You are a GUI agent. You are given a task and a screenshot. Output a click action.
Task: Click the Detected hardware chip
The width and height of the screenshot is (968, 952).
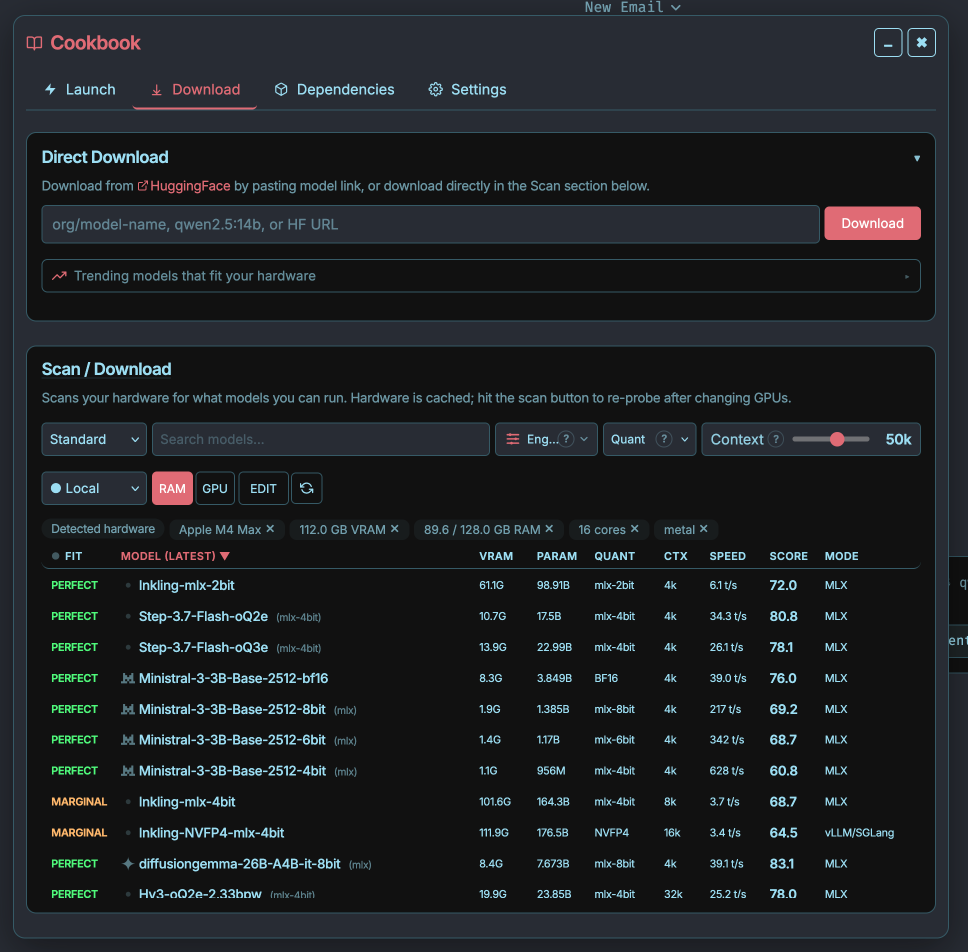[102, 529]
